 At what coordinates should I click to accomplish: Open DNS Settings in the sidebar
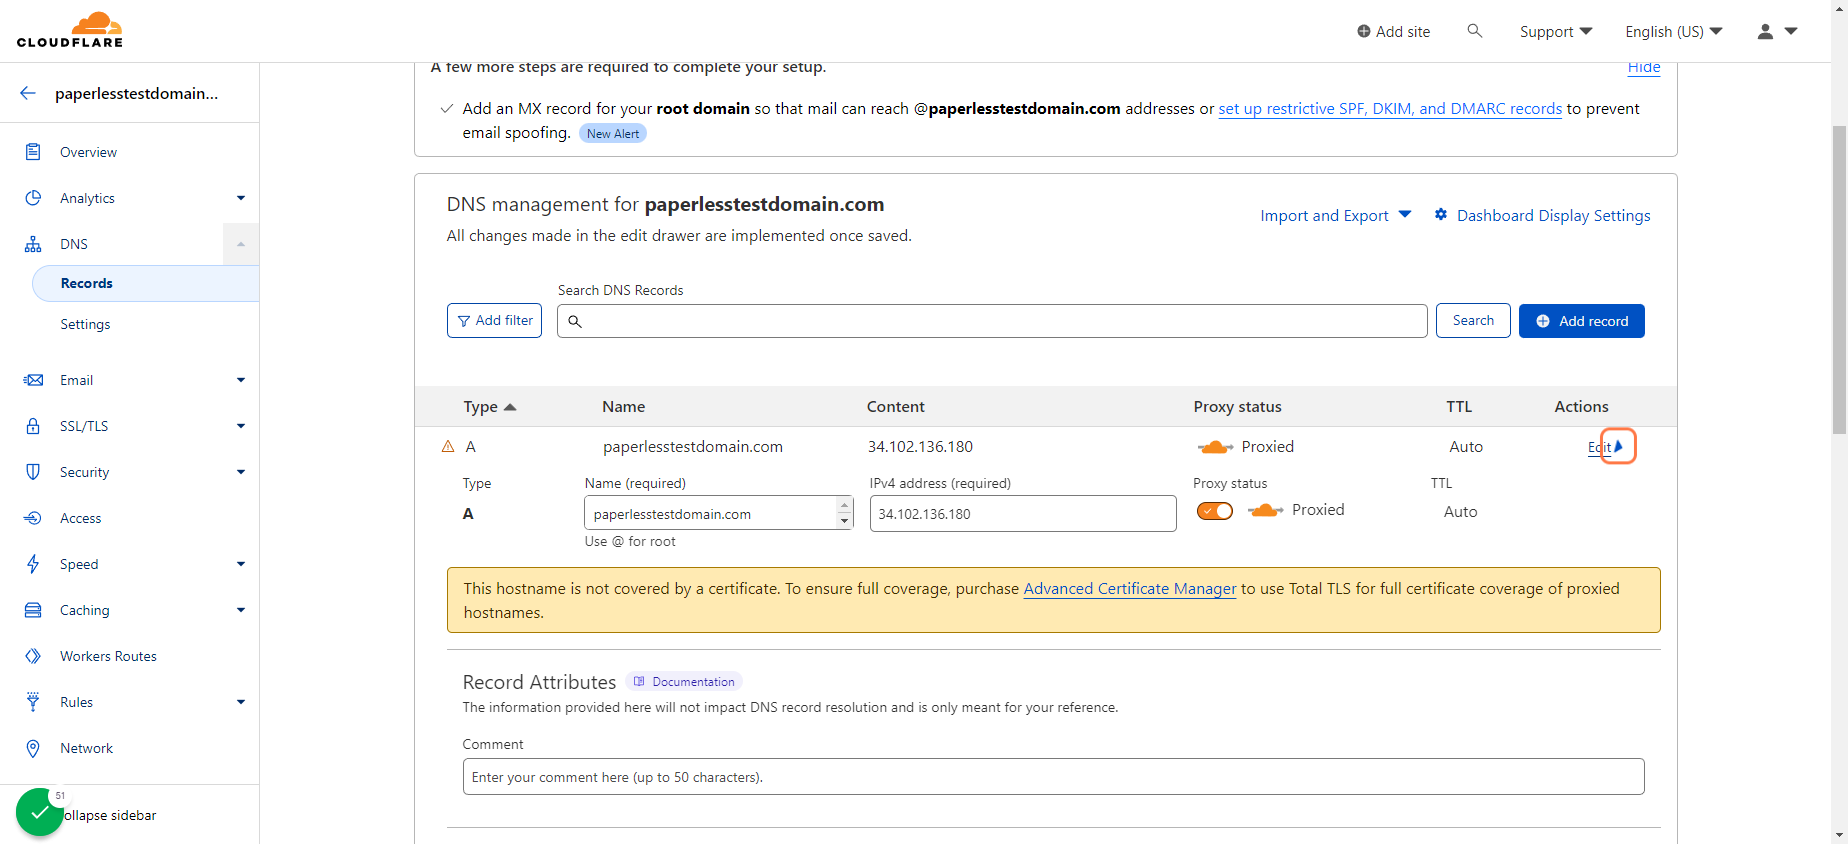(x=85, y=324)
